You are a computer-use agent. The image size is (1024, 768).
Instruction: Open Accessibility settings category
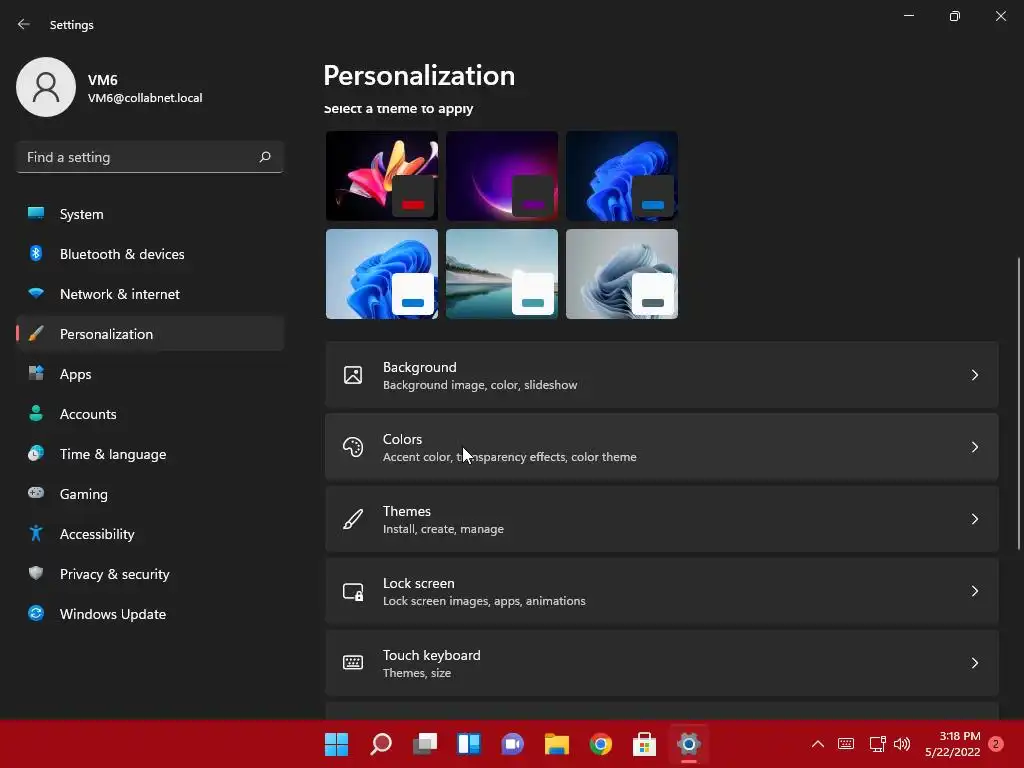[150, 534]
